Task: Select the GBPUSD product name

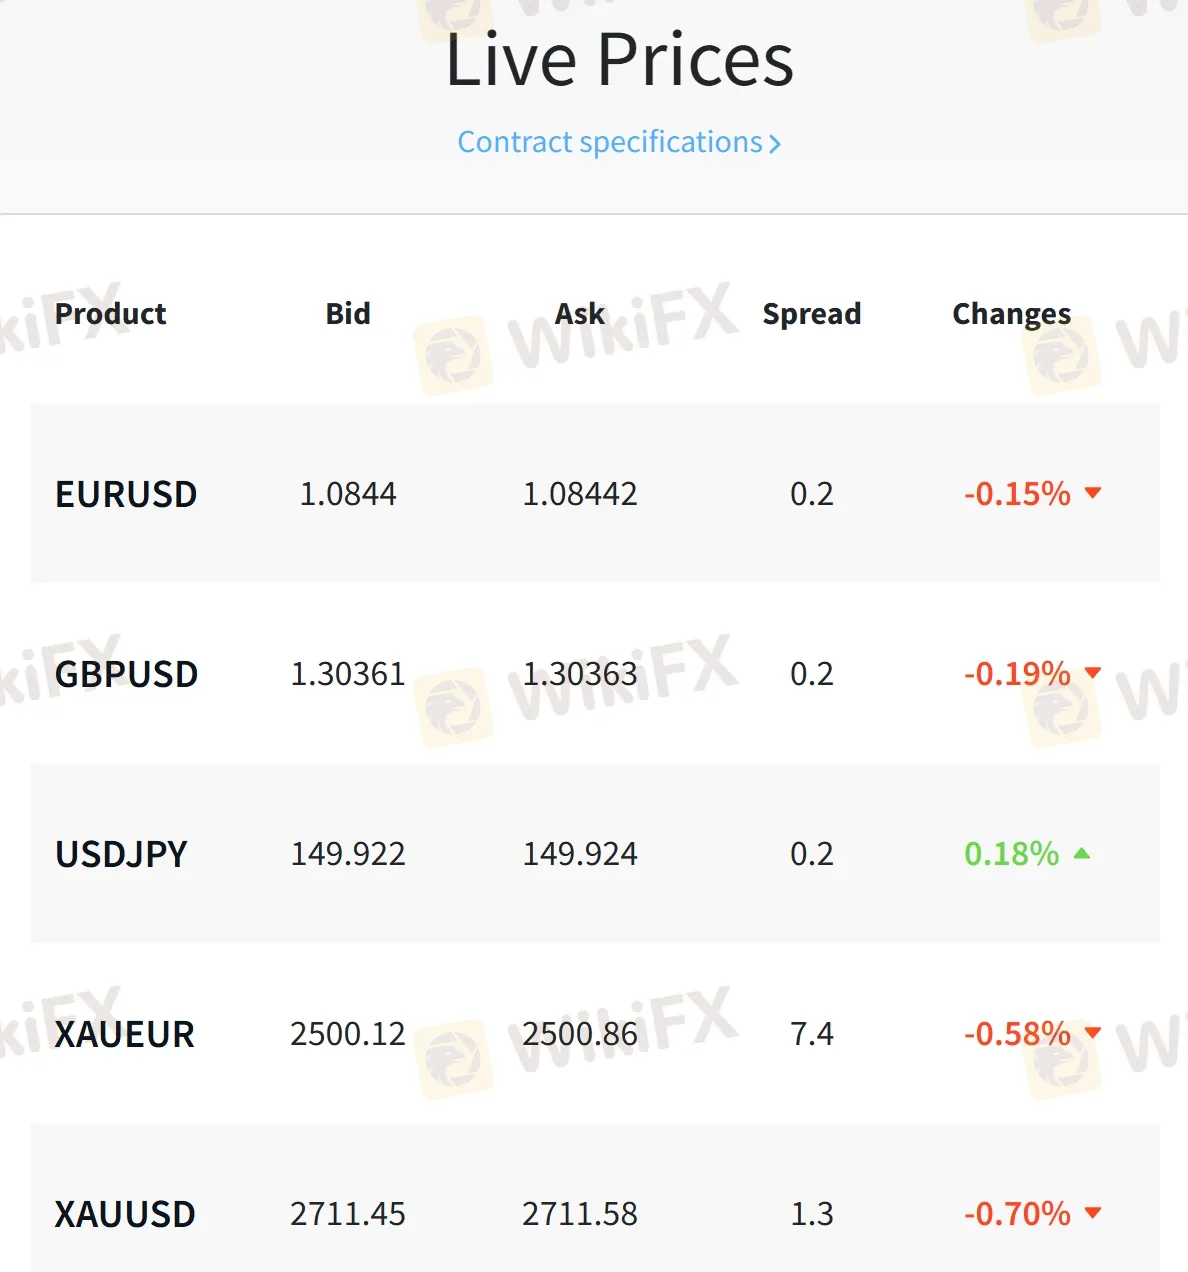Action: click(126, 674)
